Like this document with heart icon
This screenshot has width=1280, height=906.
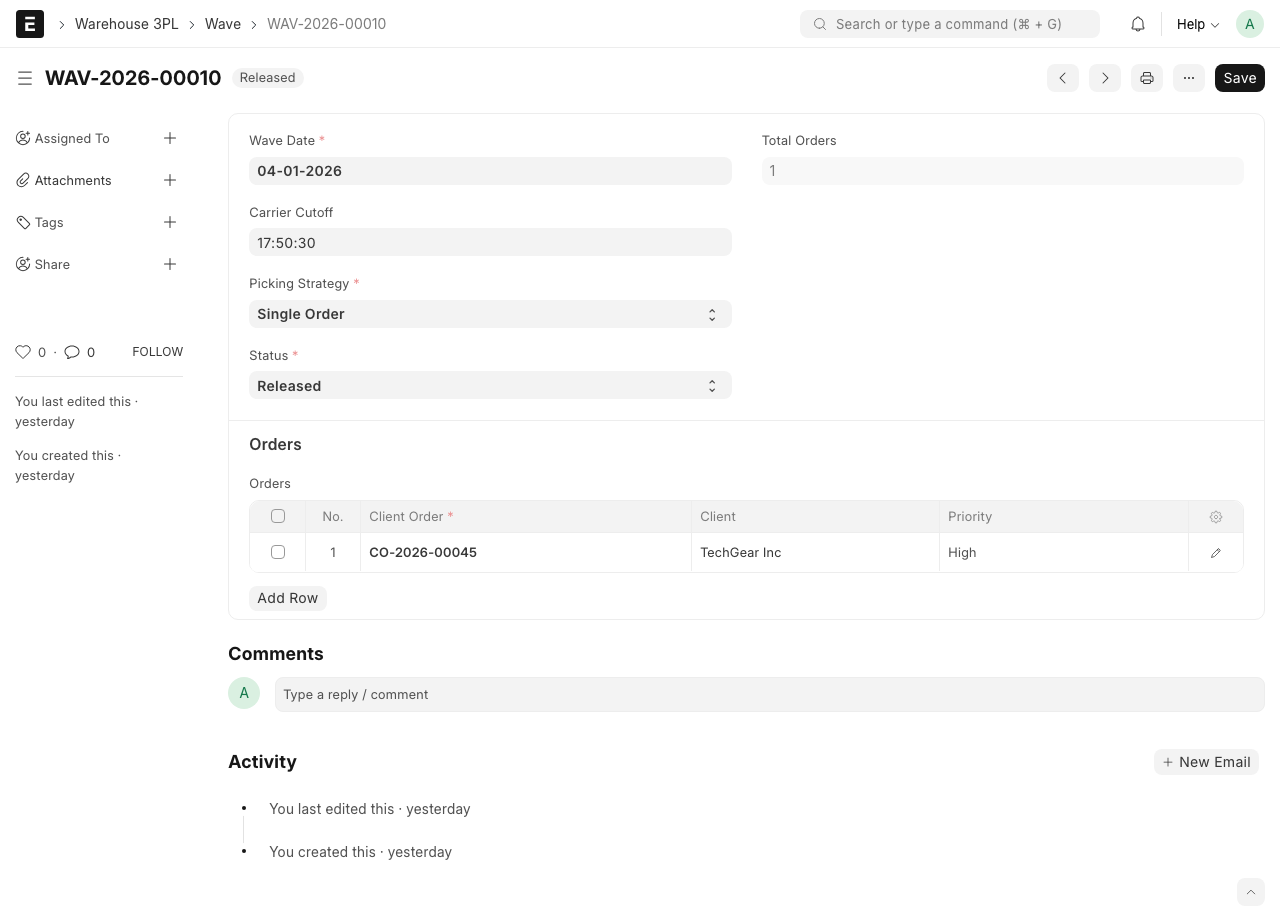23,352
